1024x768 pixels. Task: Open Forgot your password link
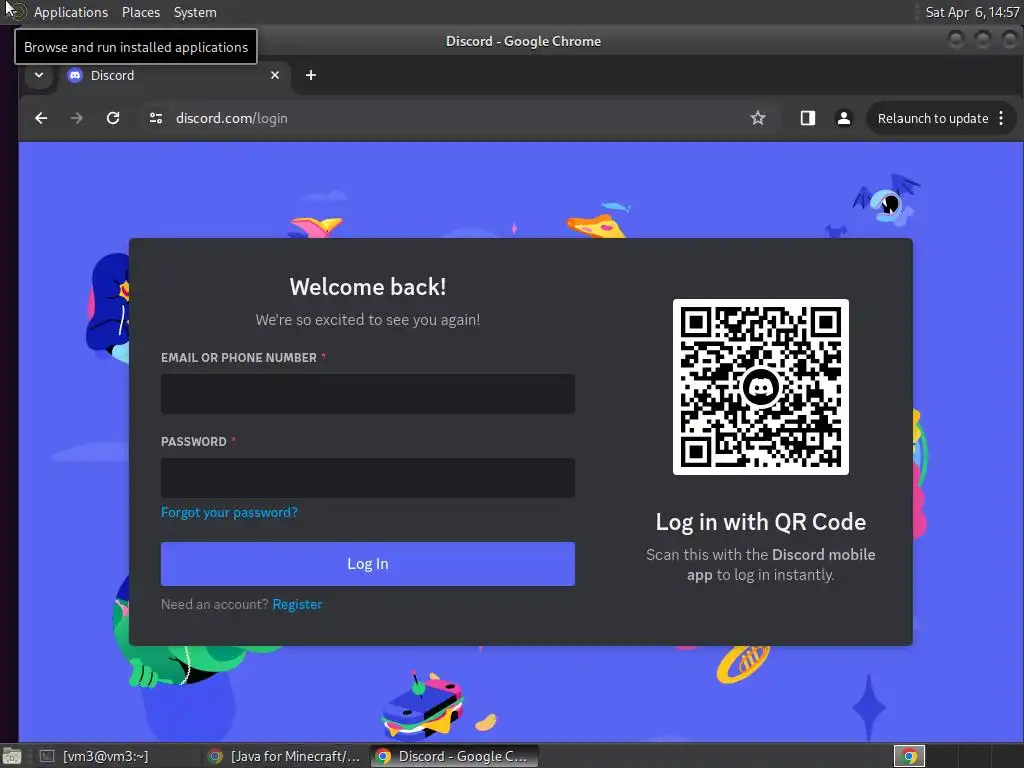229,512
